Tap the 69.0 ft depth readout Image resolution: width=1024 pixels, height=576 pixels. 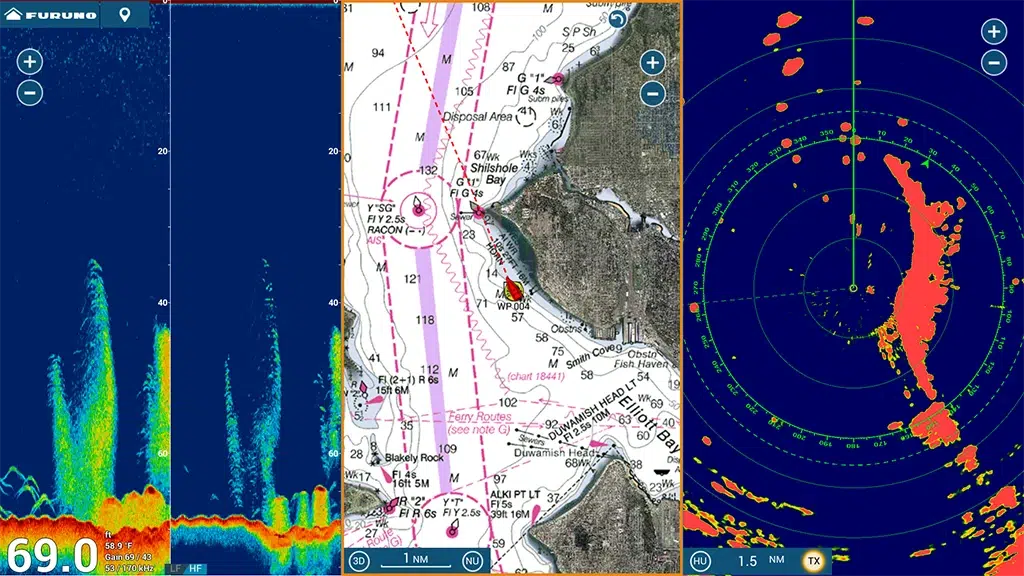pos(50,555)
